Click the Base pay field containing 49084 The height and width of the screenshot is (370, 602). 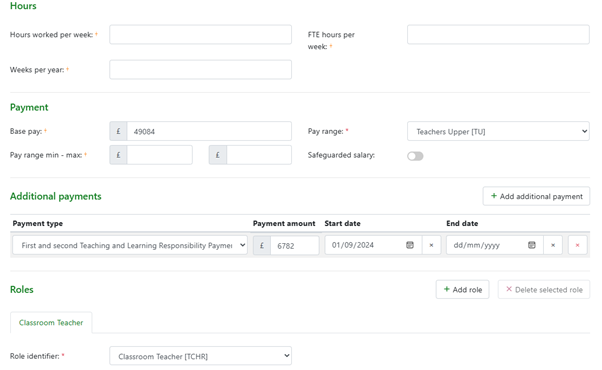pos(209,131)
